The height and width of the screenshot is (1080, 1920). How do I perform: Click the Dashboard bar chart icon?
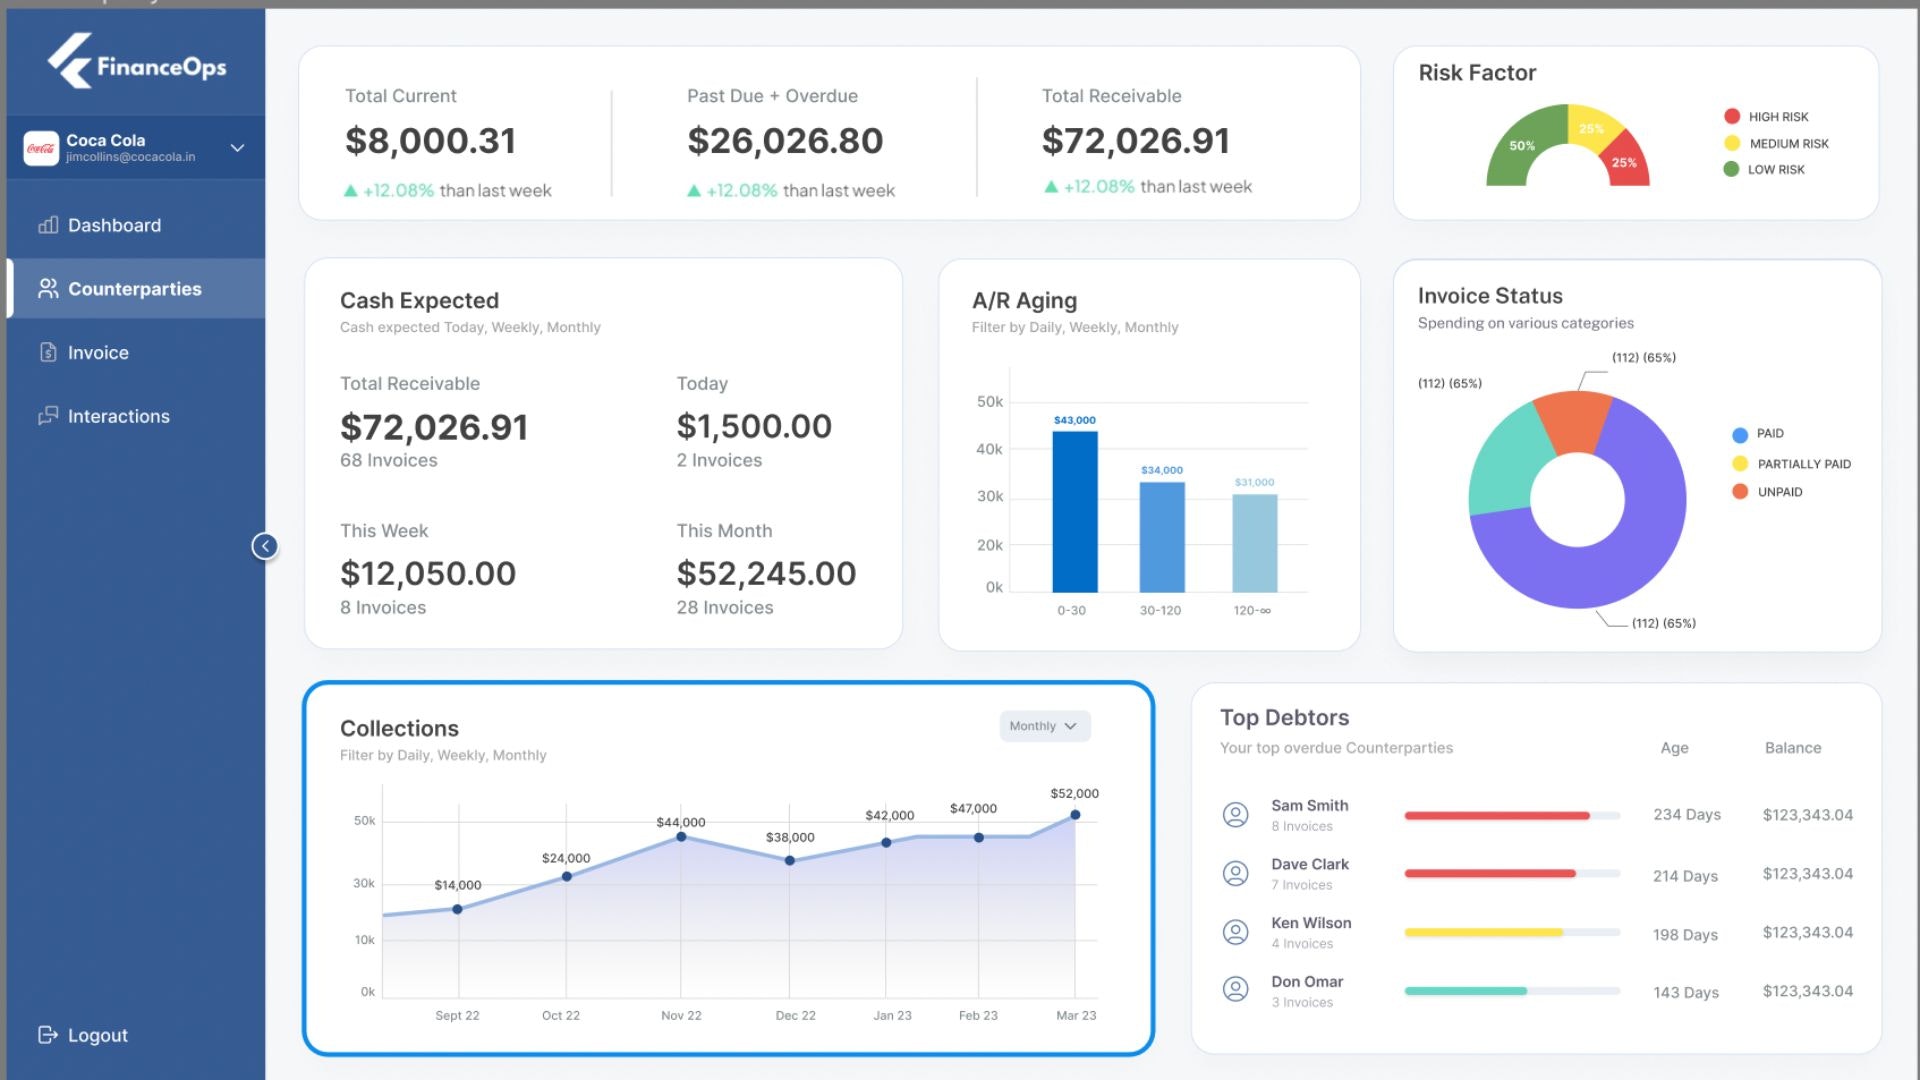[48, 225]
